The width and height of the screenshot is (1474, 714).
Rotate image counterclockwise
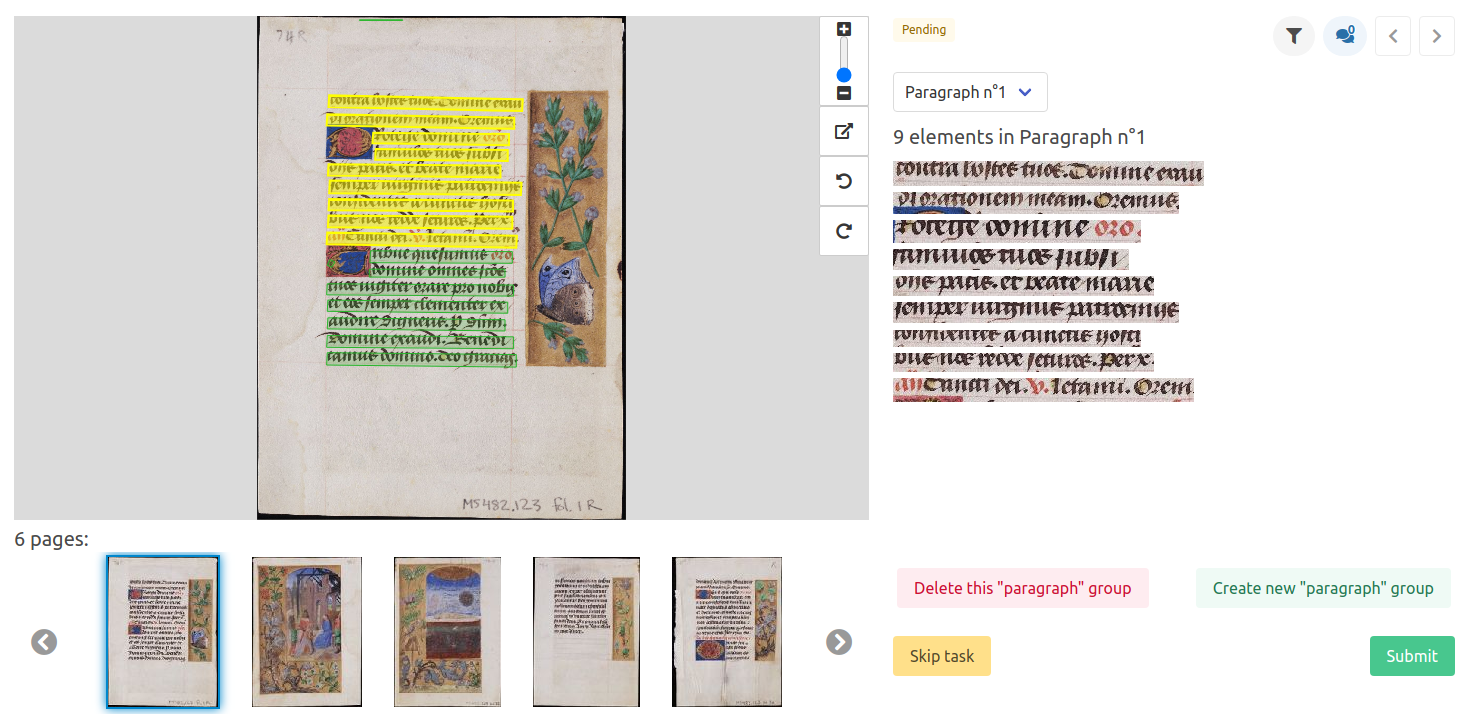(844, 181)
